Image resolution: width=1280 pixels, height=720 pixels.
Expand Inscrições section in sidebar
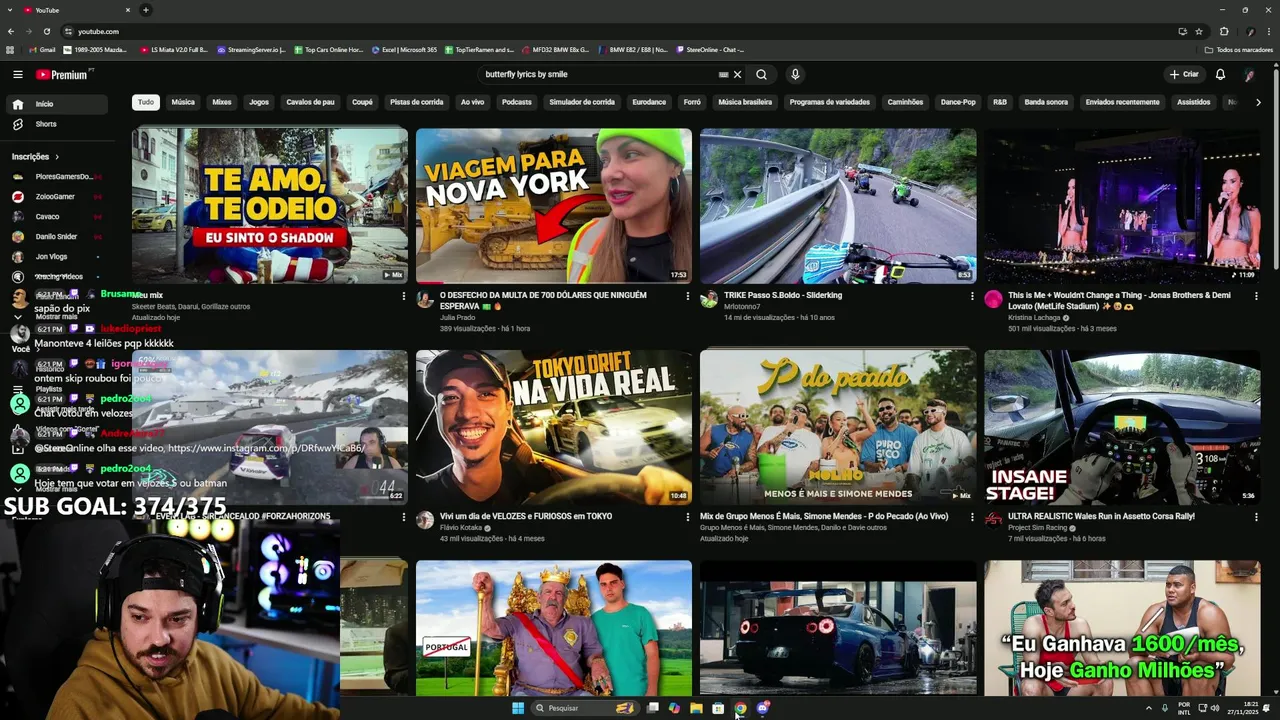click(x=36, y=157)
